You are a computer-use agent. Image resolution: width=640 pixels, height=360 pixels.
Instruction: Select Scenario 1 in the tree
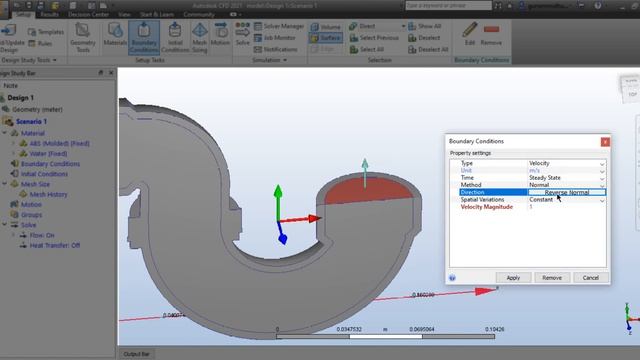(31, 122)
